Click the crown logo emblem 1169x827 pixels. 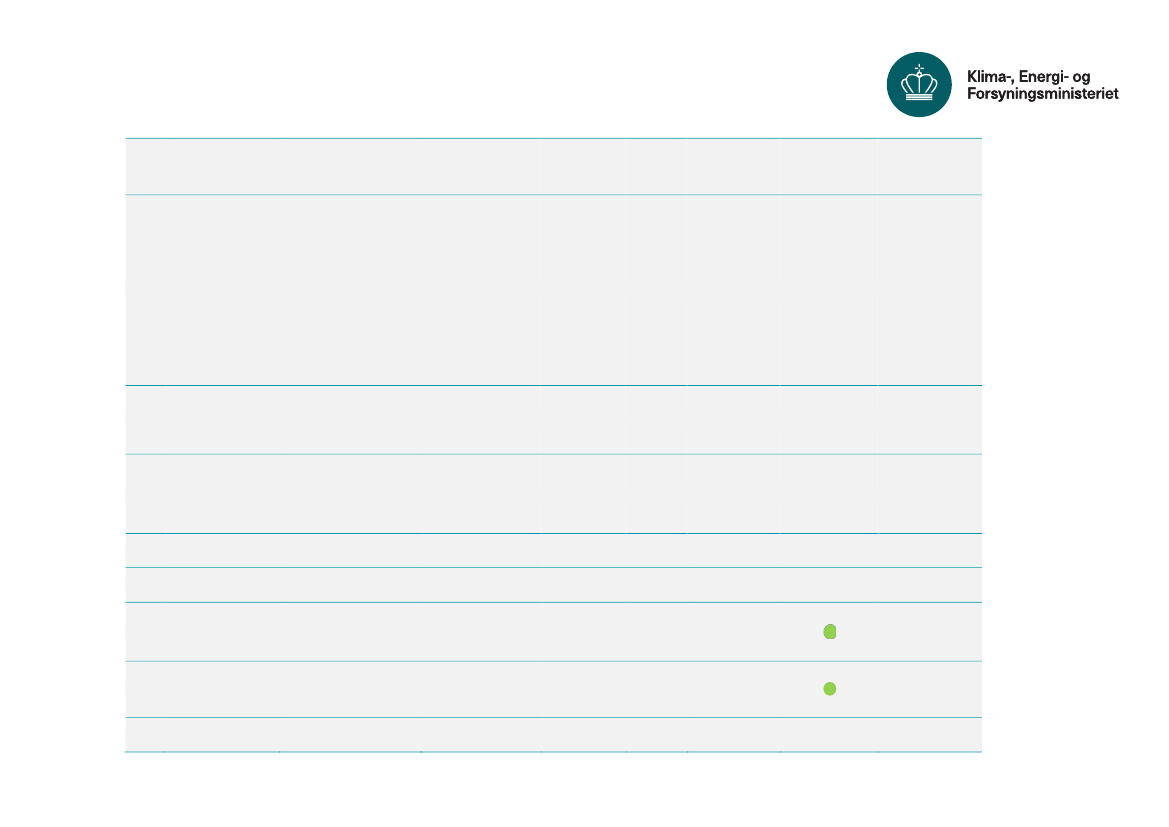918,84
